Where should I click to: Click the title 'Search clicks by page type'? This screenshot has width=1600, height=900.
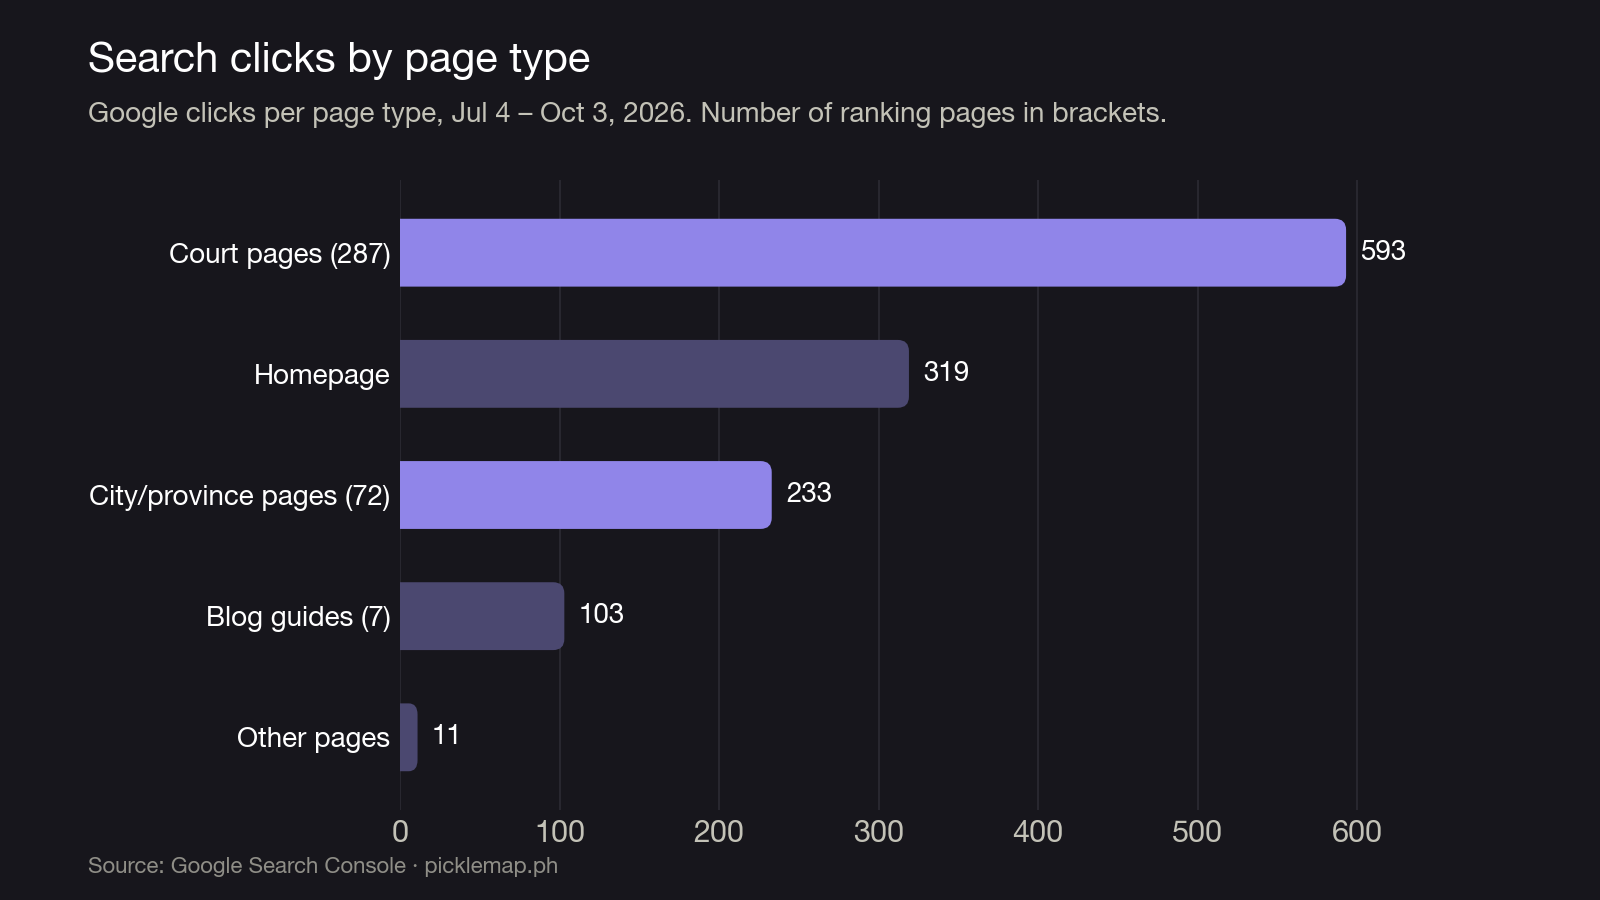tap(339, 58)
